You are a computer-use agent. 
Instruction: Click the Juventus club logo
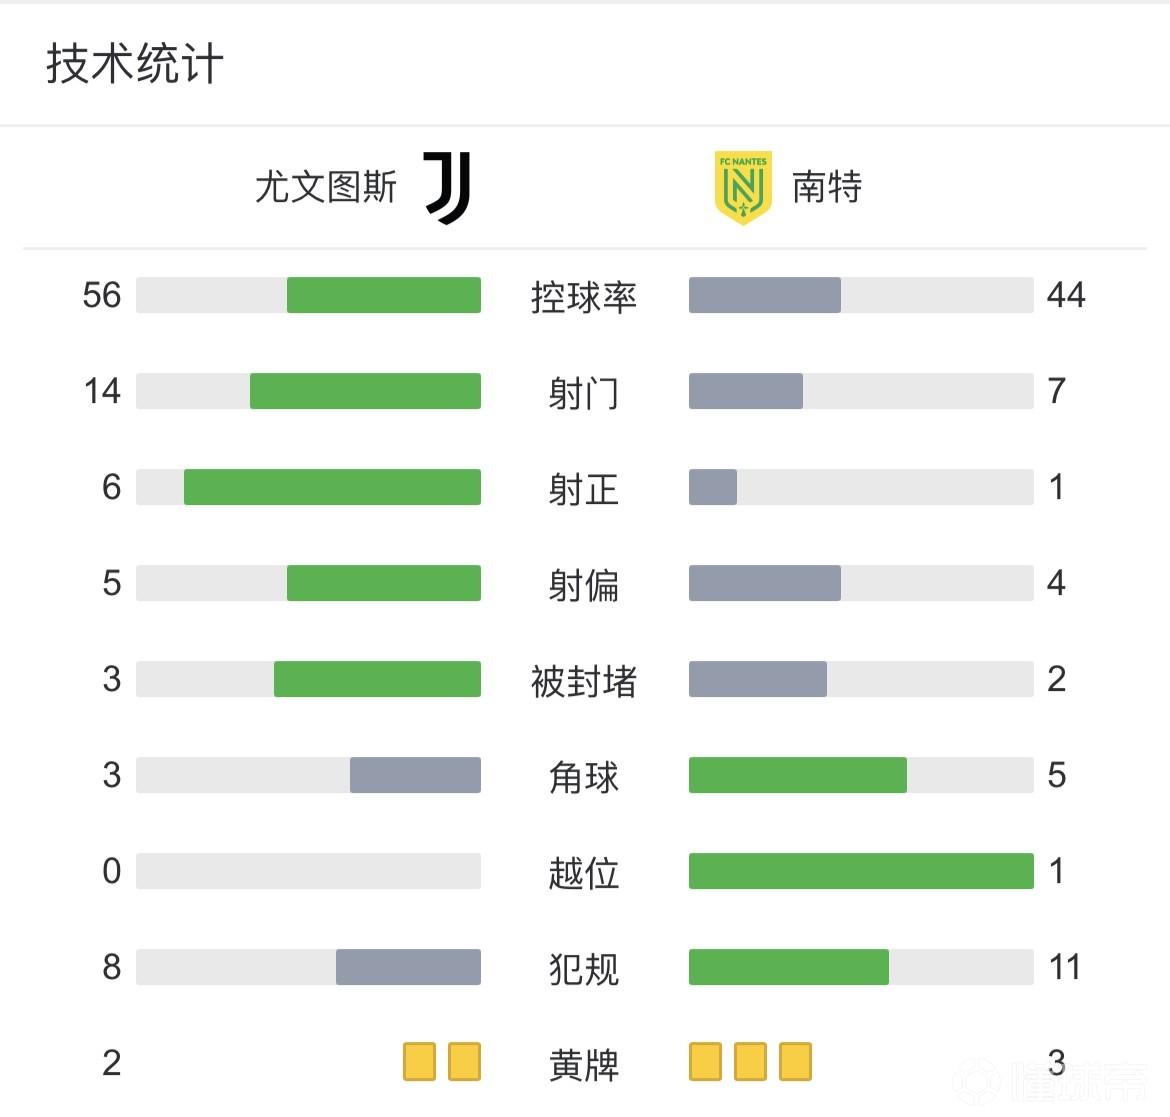[447, 187]
